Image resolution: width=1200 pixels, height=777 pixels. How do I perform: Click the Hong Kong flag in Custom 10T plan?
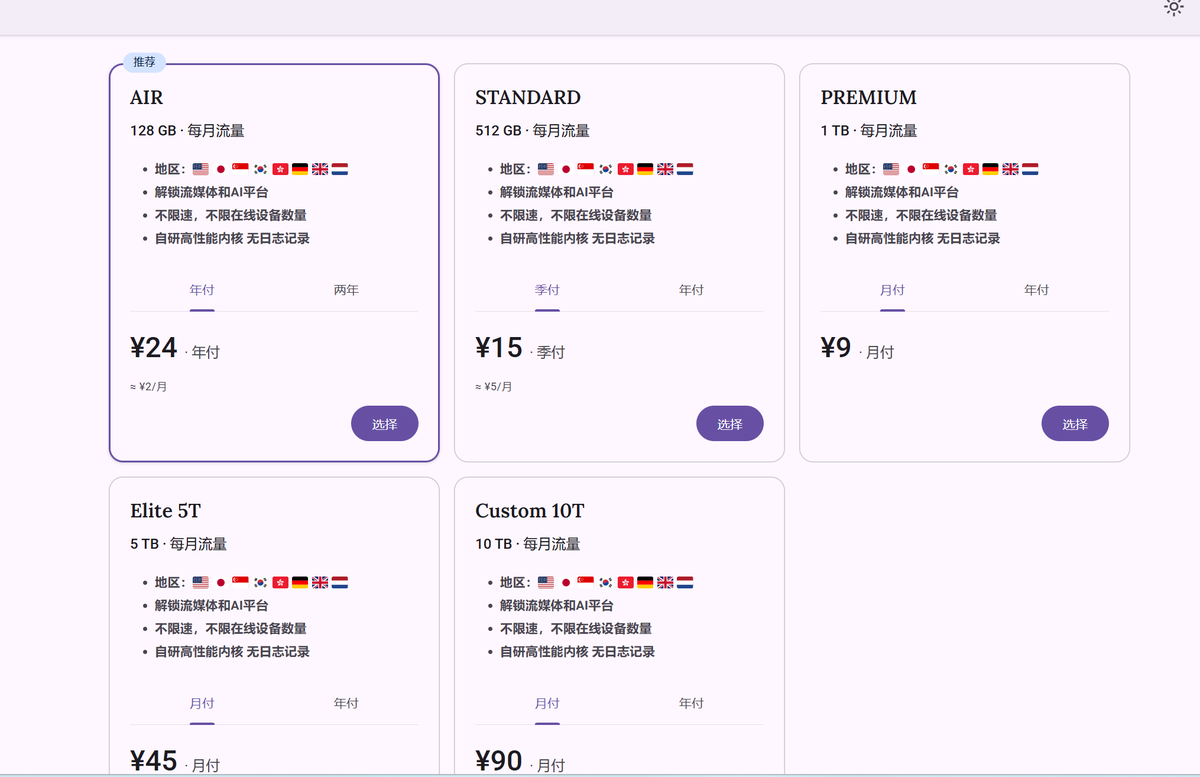coord(625,582)
